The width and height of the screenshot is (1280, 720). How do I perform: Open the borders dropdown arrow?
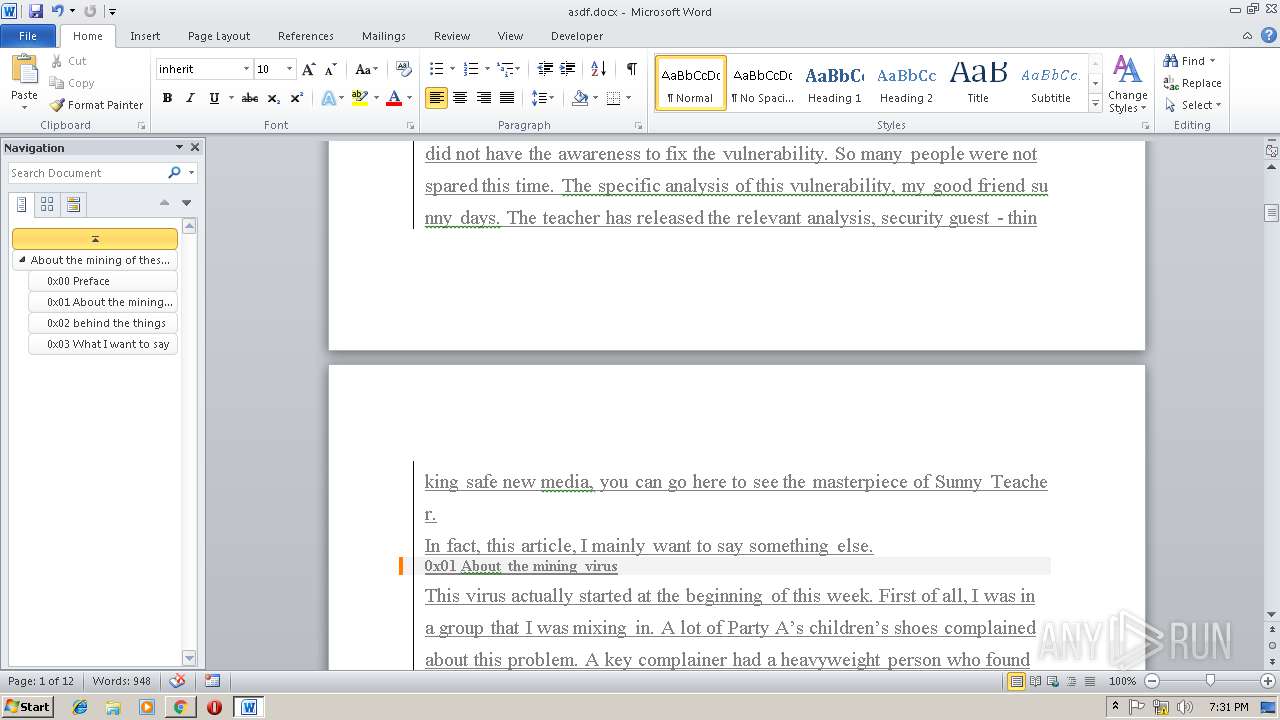point(627,98)
